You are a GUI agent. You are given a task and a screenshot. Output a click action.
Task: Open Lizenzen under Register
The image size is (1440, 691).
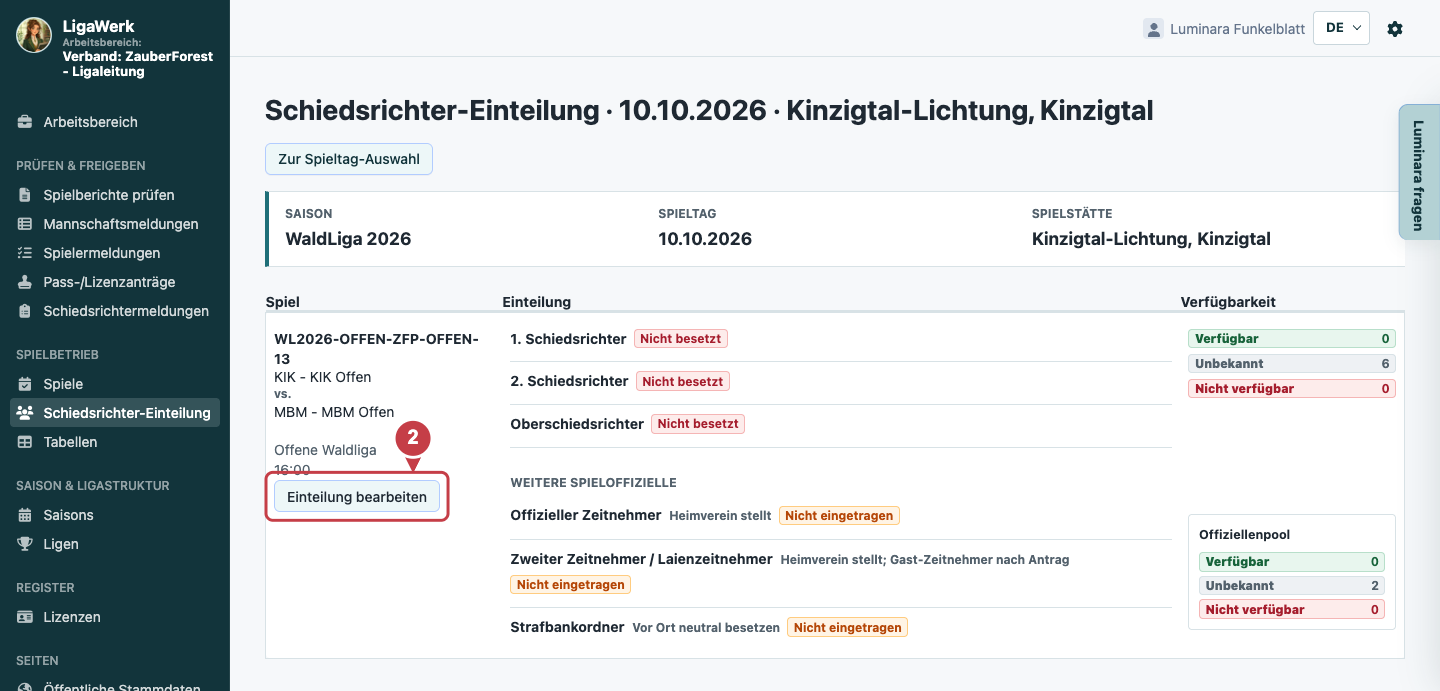115,617
